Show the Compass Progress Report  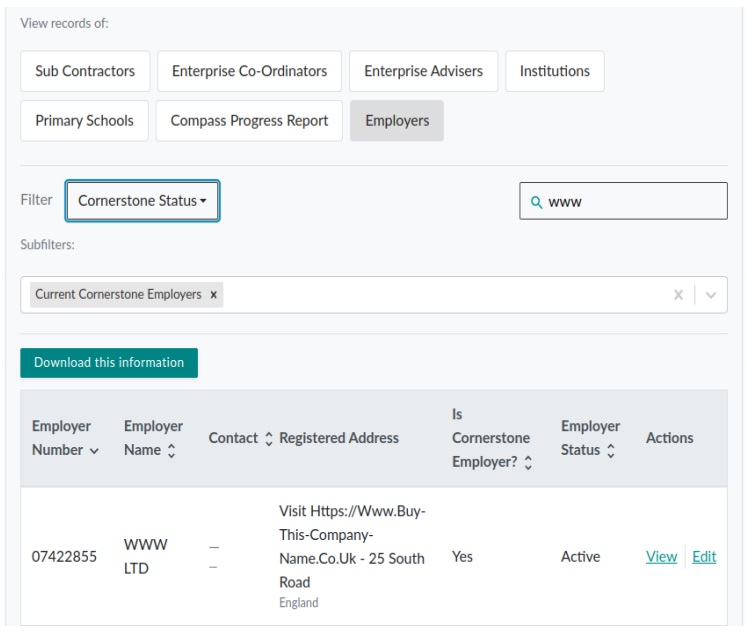(x=249, y=121)
